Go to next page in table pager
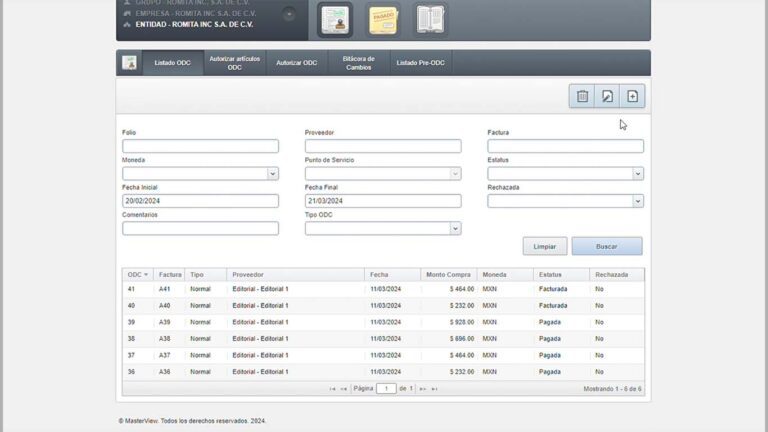Viewport: 768px width, 432px height. click(x=423, y=388)
